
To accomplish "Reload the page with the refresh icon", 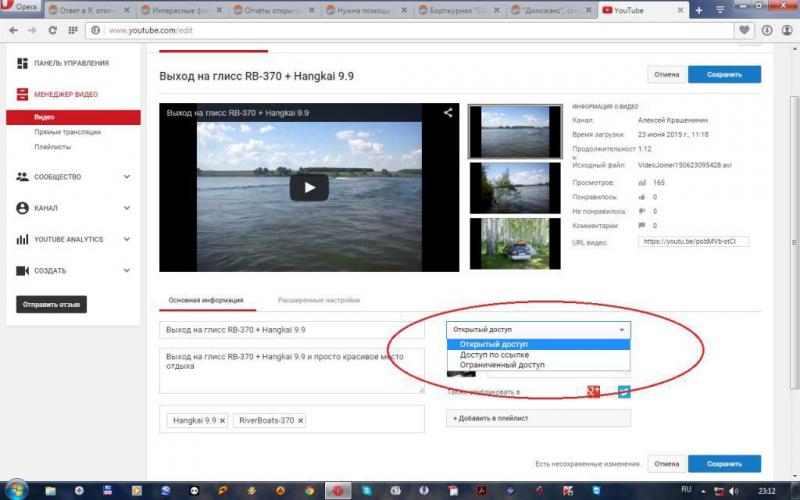I will click(x=53, y=30).
